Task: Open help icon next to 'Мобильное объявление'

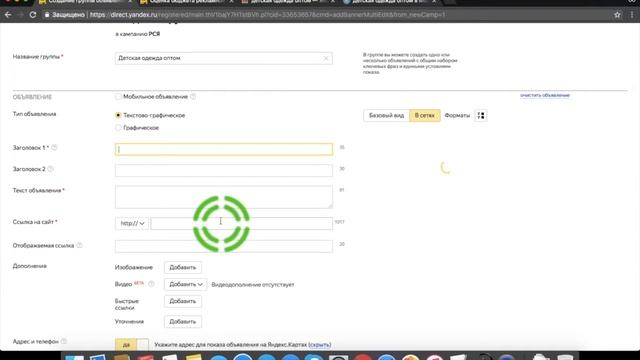Action: click(x=193, y=97)
